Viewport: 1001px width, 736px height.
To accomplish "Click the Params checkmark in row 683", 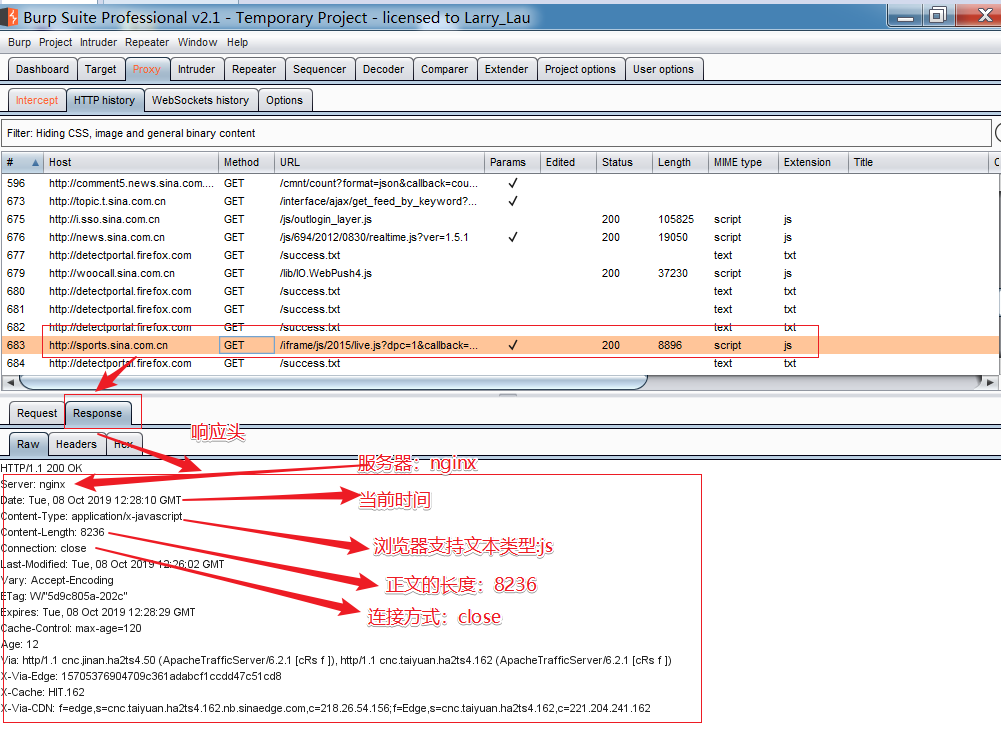I will (513, 345).
